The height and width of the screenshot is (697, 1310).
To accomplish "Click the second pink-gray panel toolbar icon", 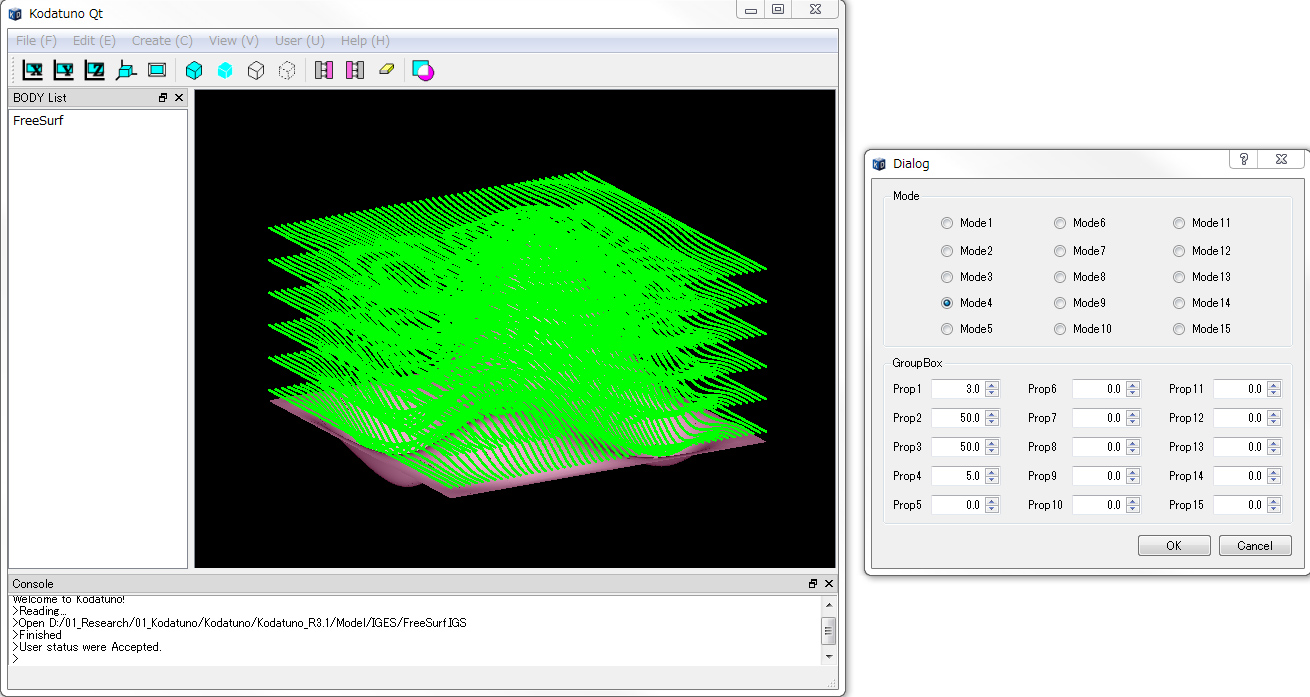I will click(x=355, y=70).
